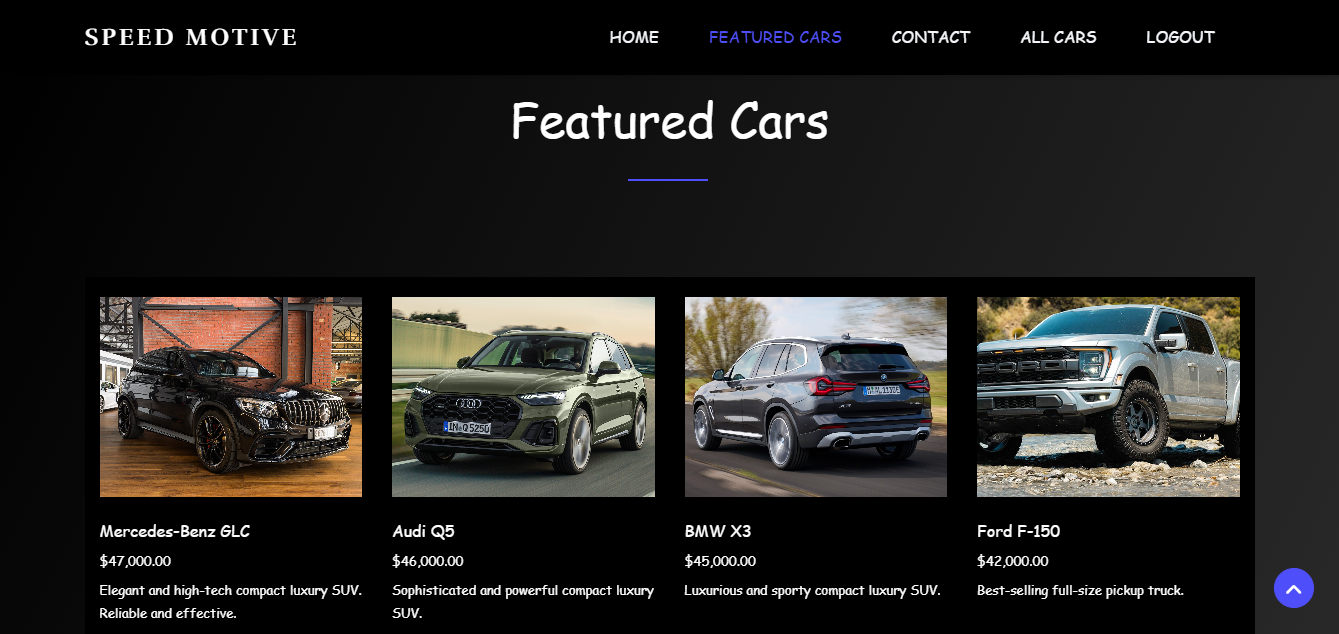Screen dimensions: 1339x634
Task: Open the Mercedes-Benz GLC photo
Action: 231,397
